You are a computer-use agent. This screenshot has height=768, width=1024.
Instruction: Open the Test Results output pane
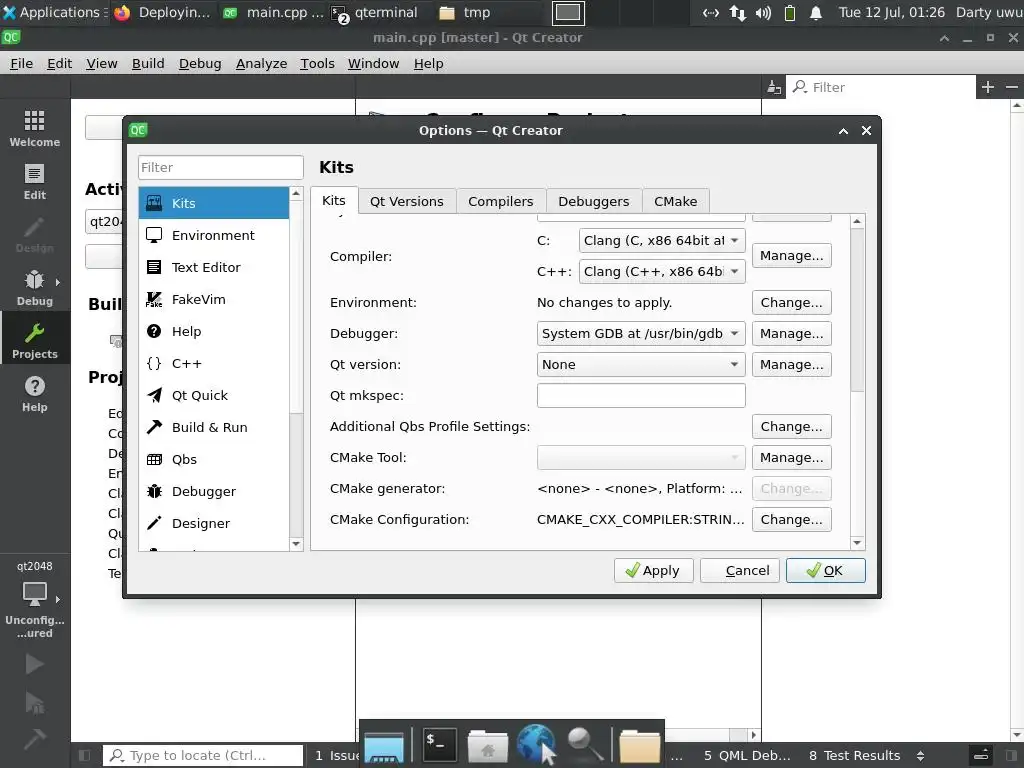point(854,756)
